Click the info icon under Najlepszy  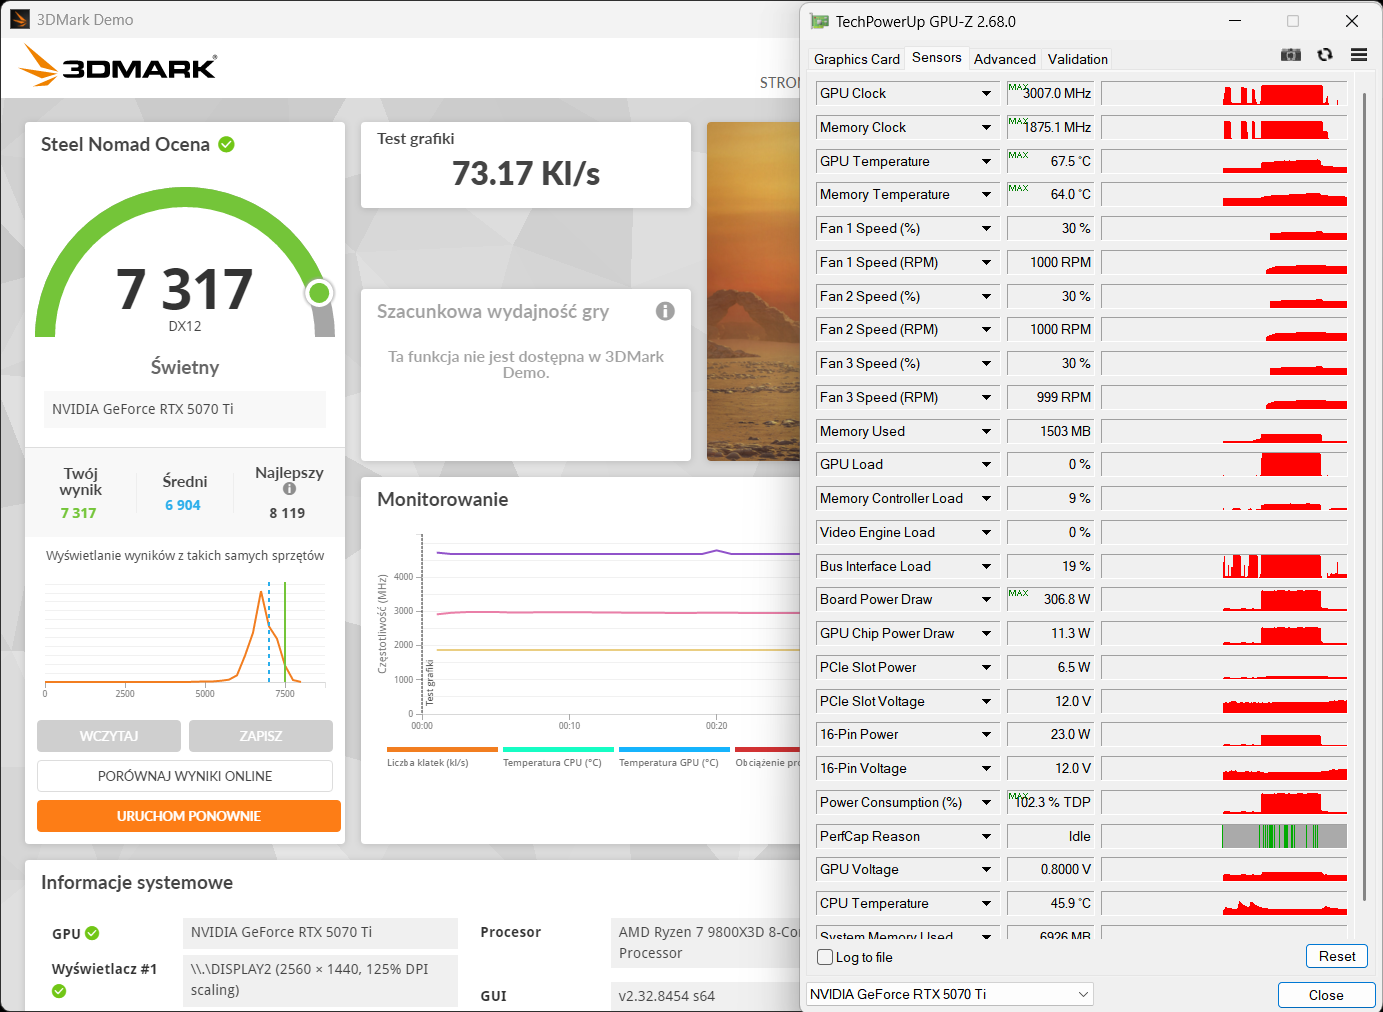[289, 489]
